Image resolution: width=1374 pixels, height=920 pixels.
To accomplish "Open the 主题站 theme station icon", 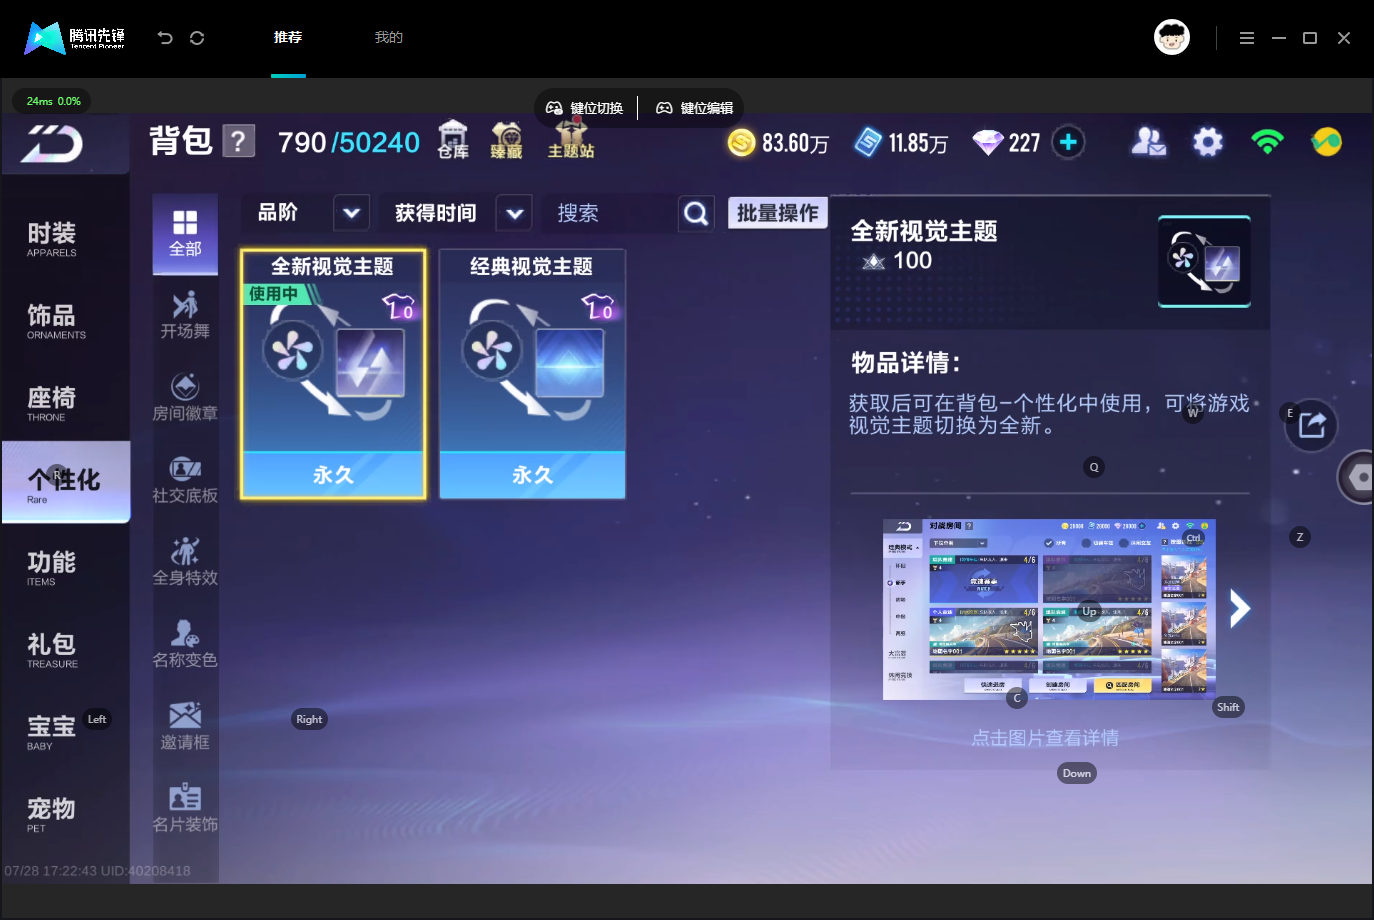I will tap(571, 140).
